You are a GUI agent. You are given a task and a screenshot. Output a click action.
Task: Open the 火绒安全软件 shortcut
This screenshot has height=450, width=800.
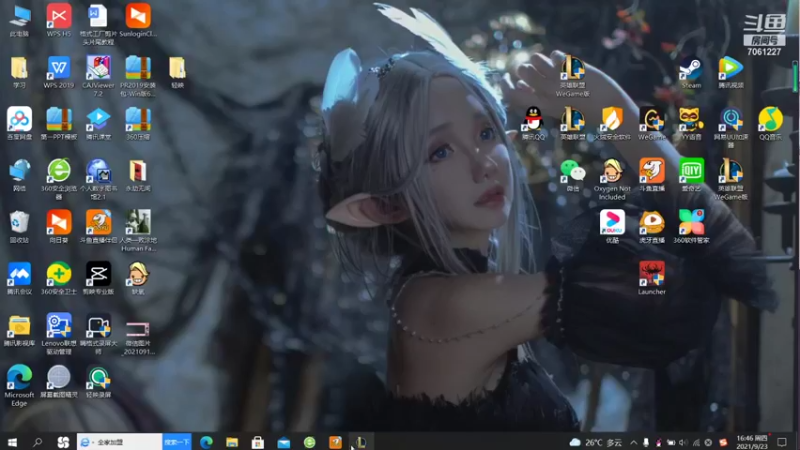coord(612,123)
